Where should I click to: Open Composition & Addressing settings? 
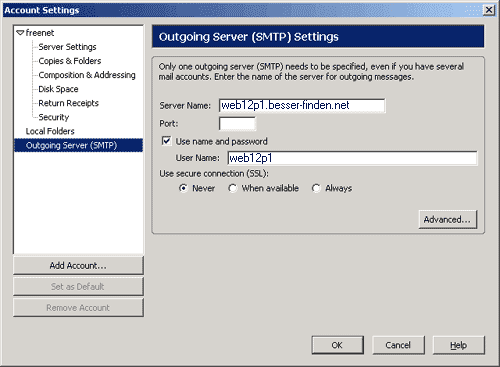[x=87, y=75]
